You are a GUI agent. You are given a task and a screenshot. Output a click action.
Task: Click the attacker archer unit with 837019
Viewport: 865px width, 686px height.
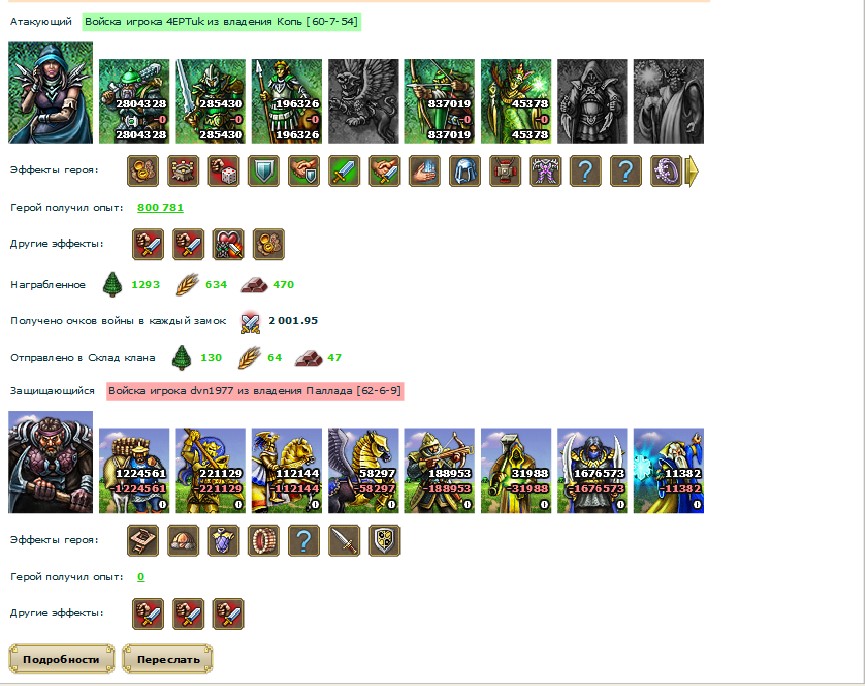tap(439, 101)
